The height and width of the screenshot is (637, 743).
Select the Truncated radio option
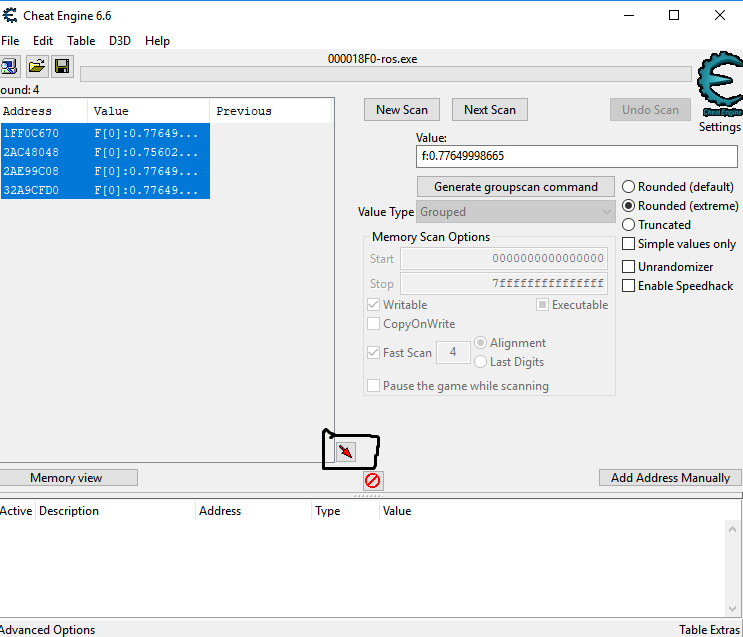[x=628, y=225]
